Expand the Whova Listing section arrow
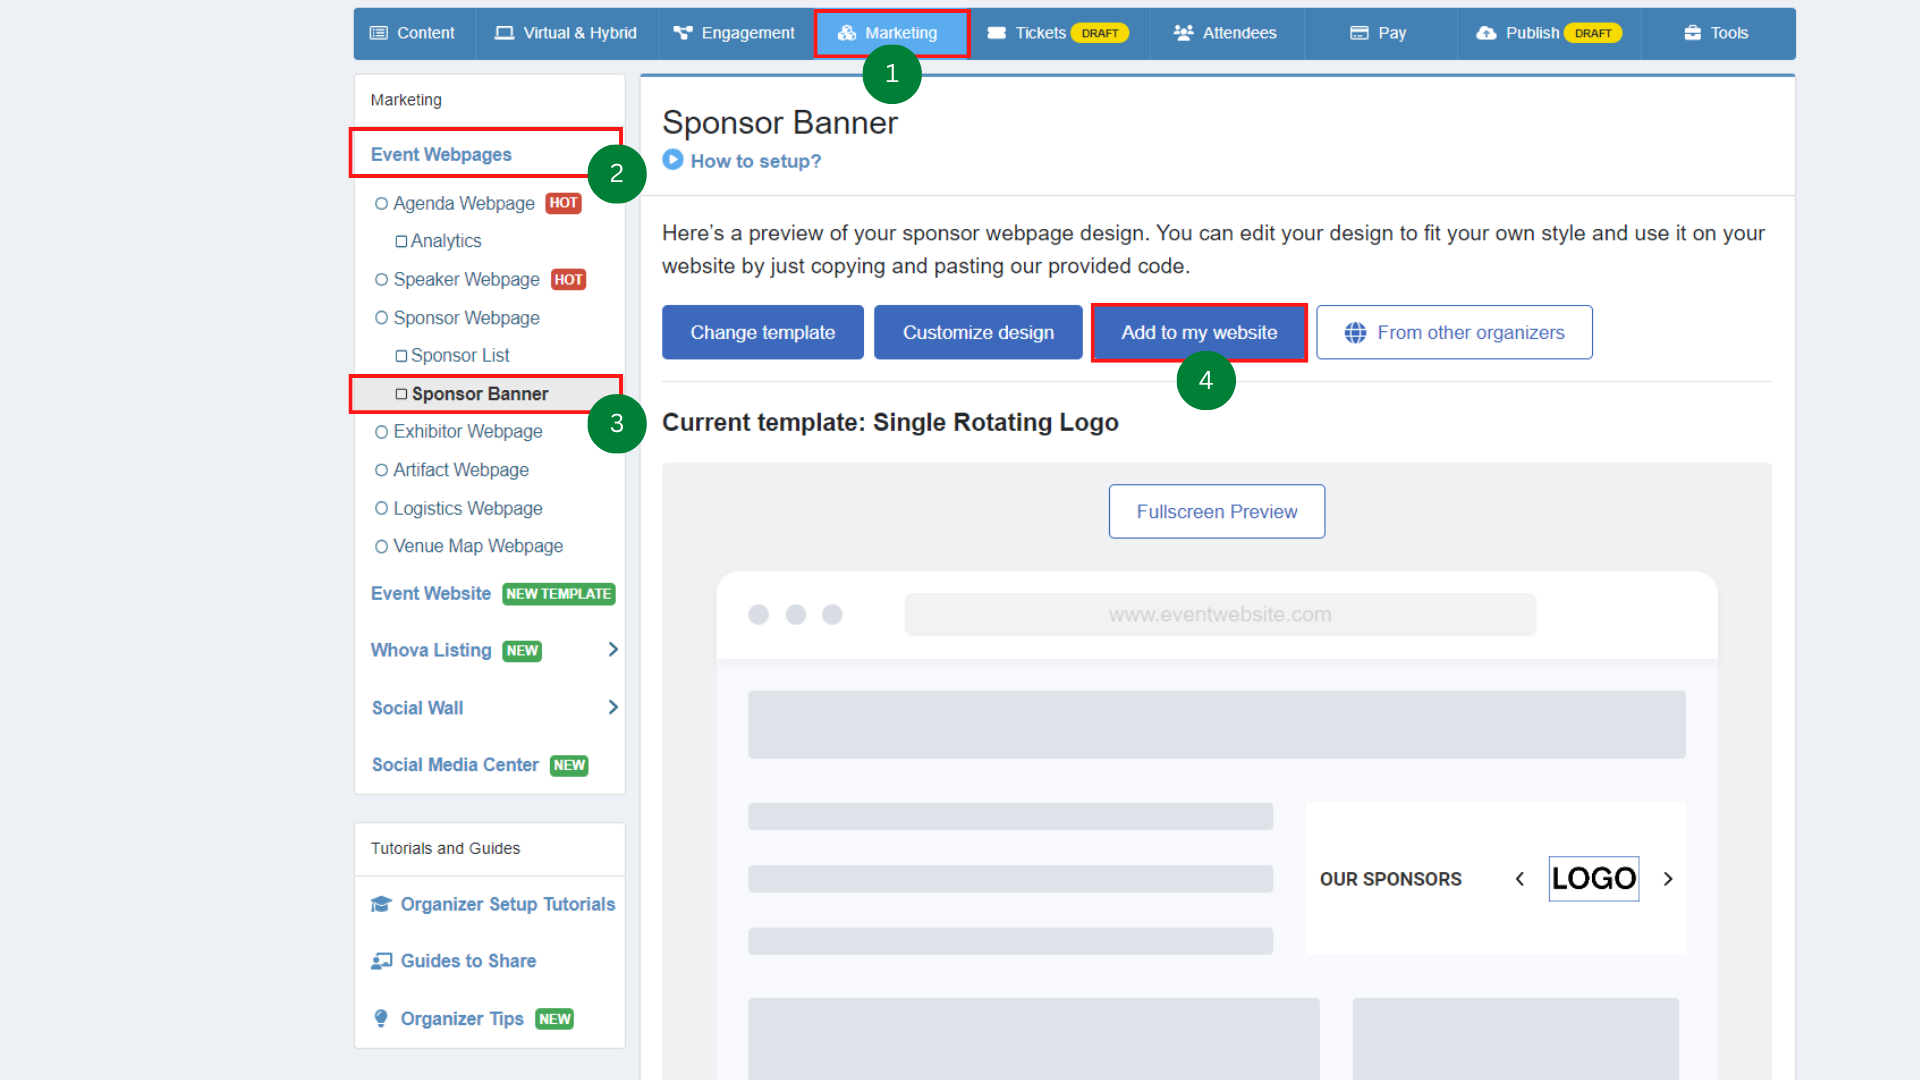 coord(613,650)
